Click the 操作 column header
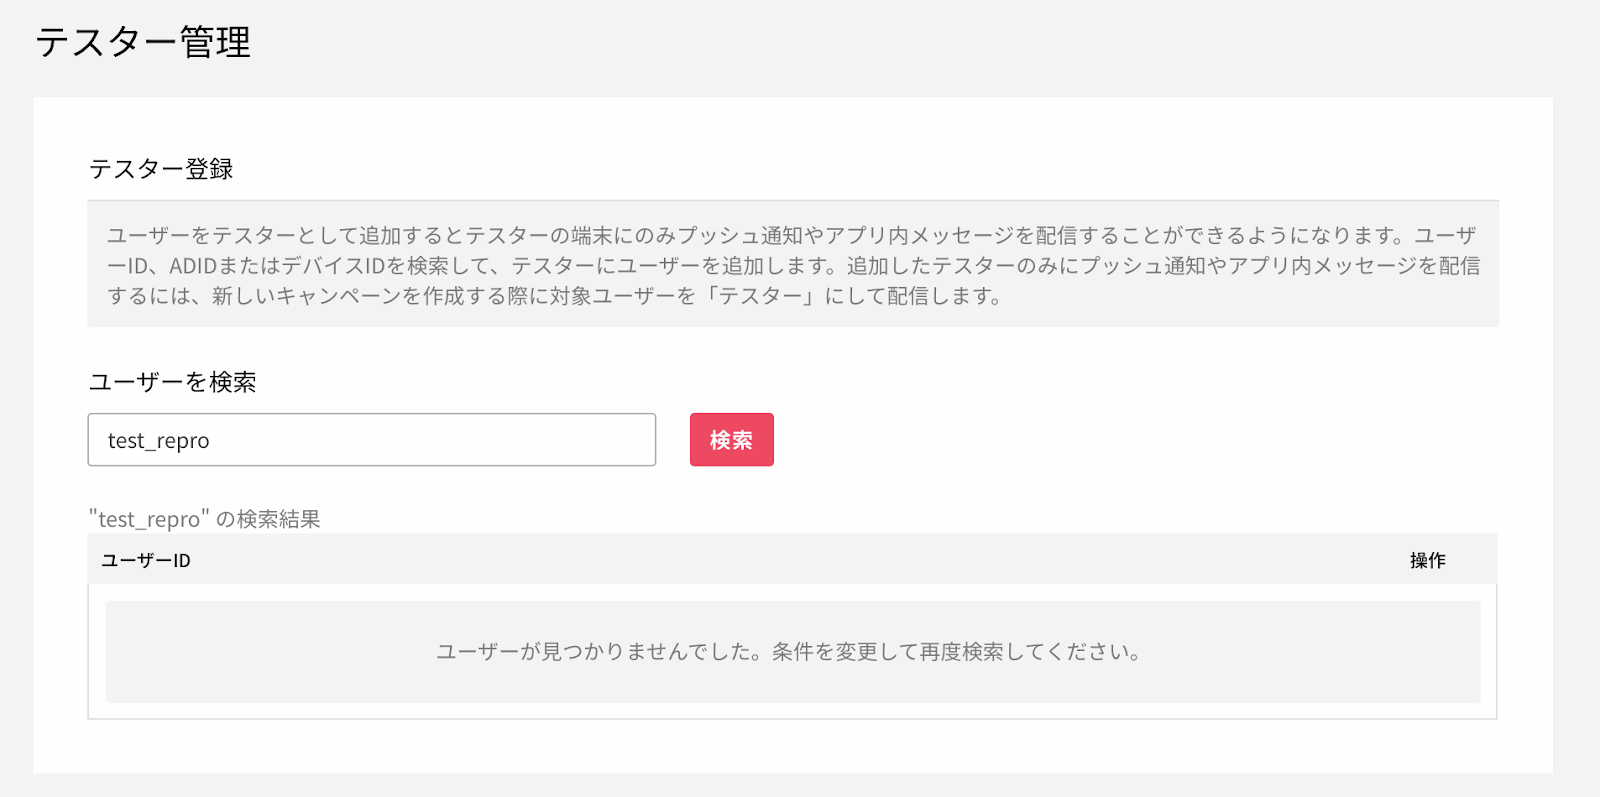This screenshot has height=797, width=1600. 1428,561
